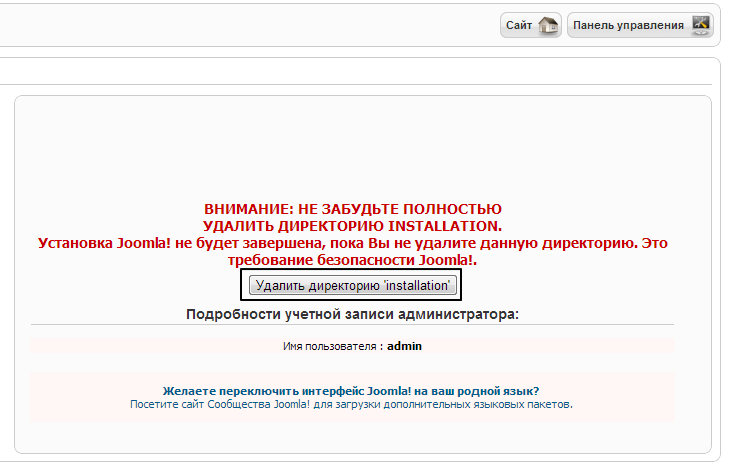Click text требование безопасности Joomla!
This screenshot has height=464, width=730.
352,260
